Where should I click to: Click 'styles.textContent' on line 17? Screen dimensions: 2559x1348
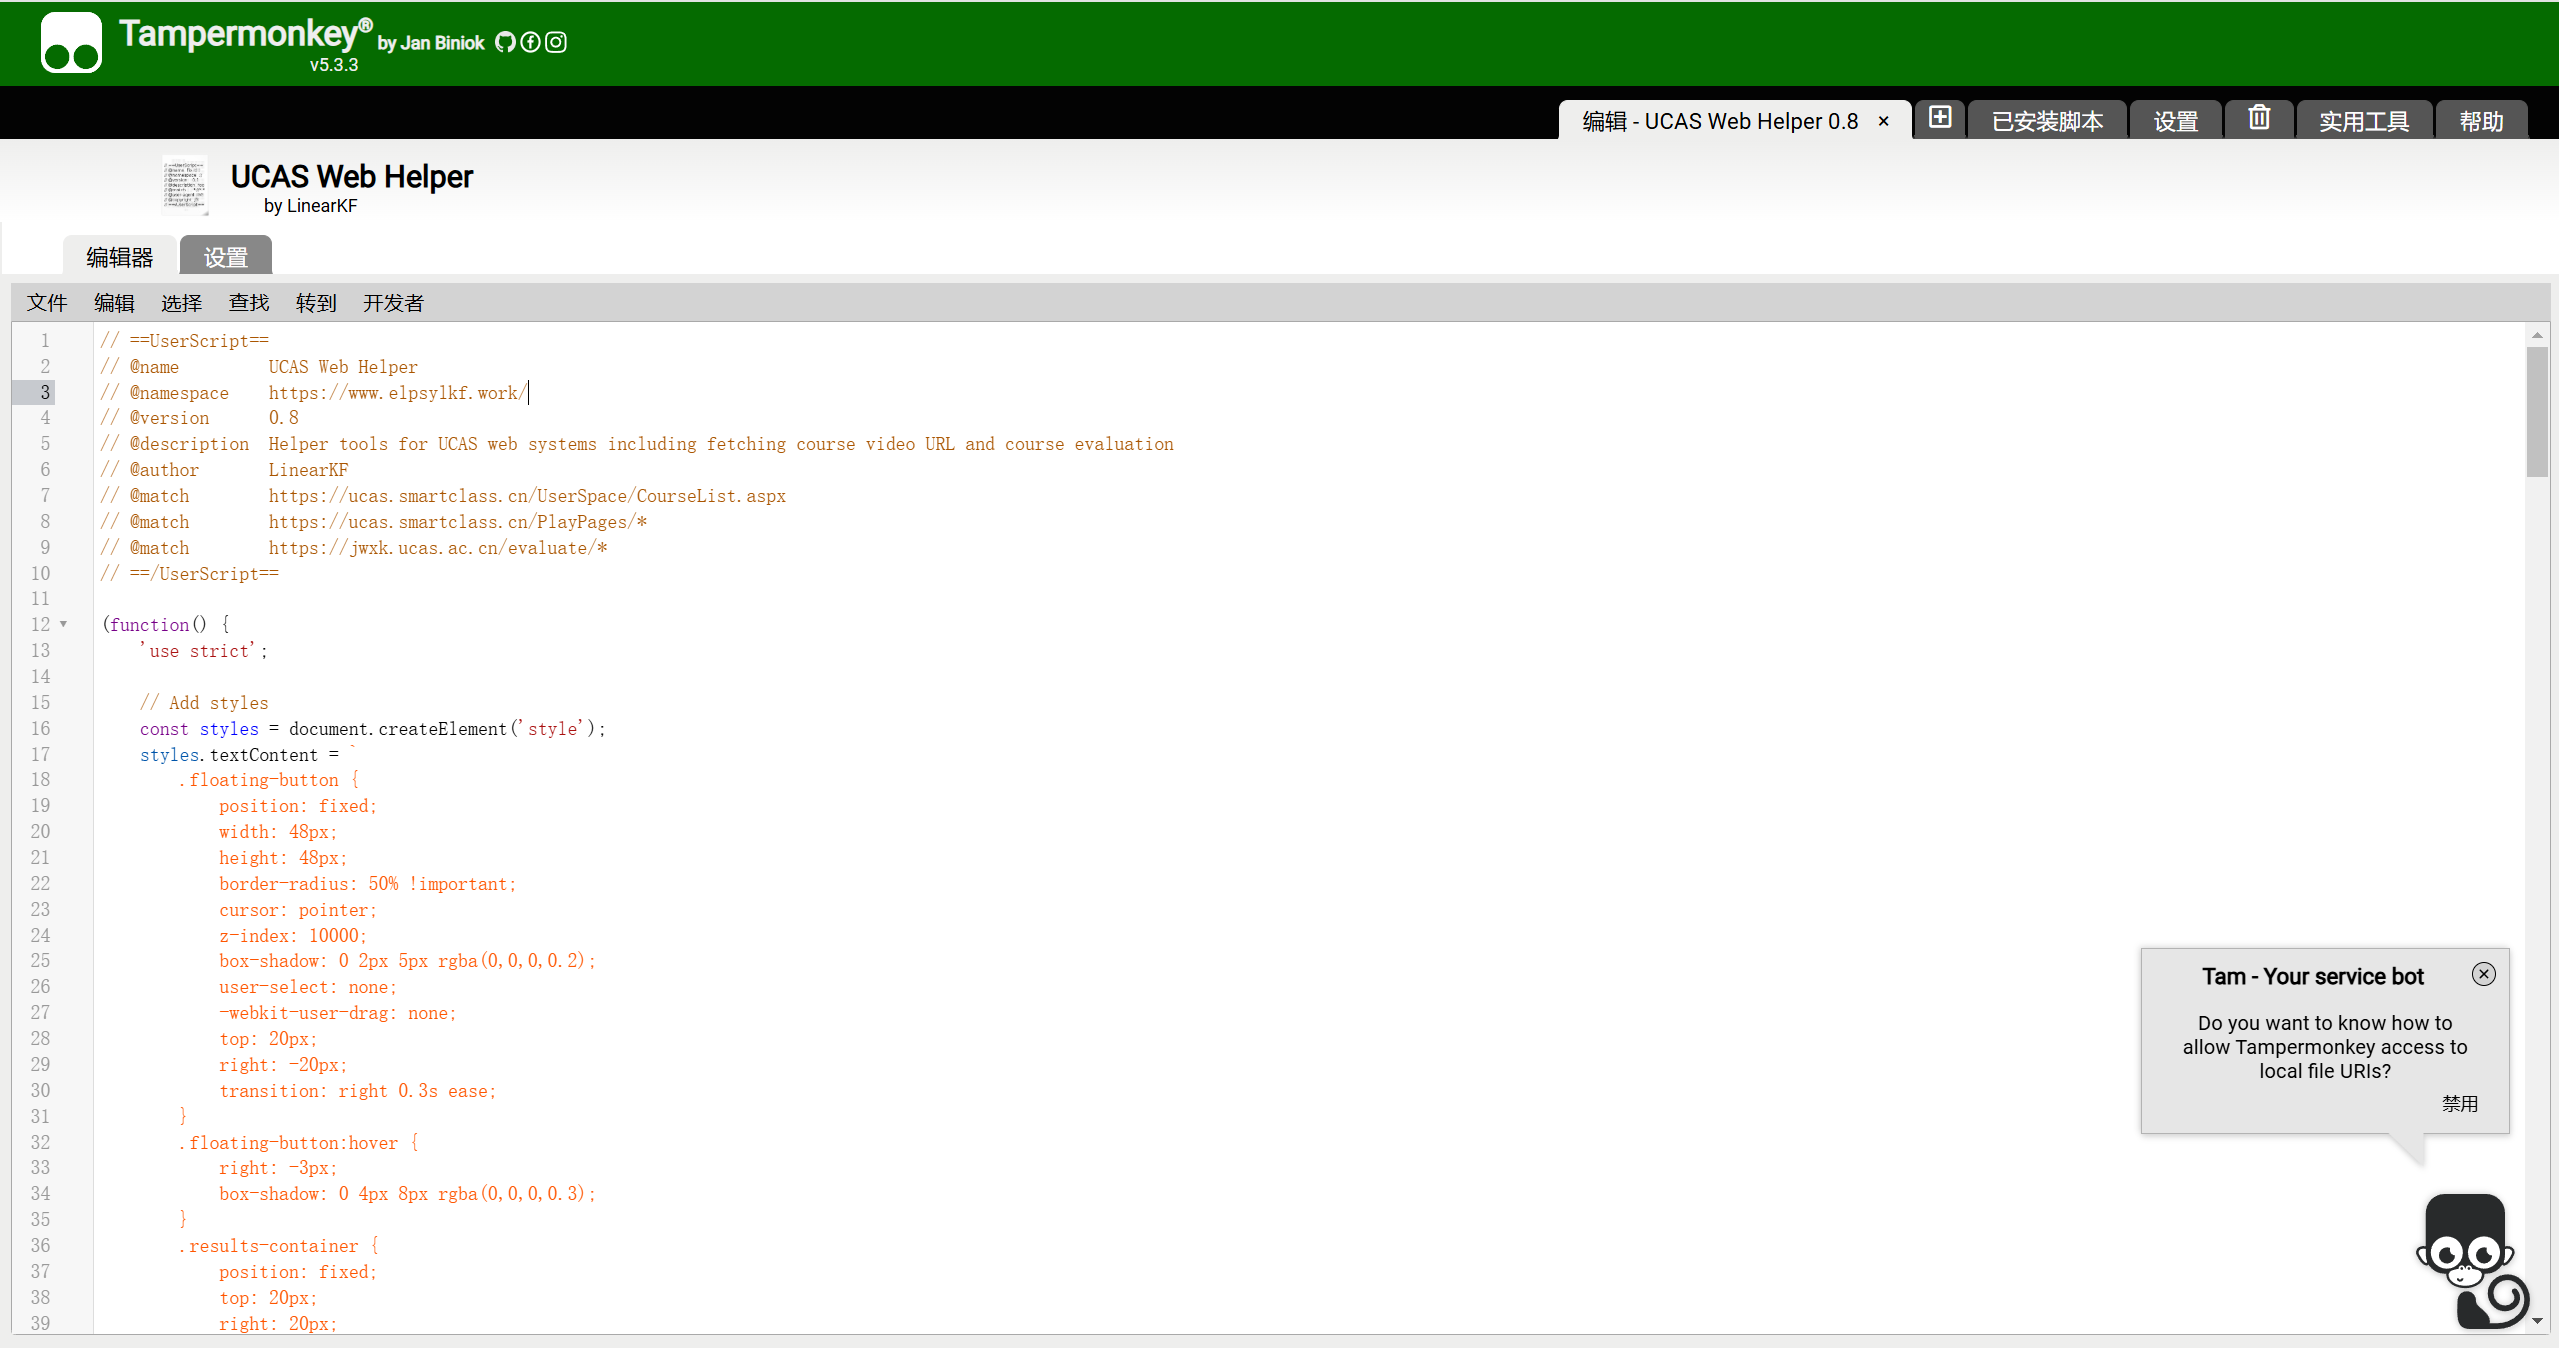tap(229, 755)
